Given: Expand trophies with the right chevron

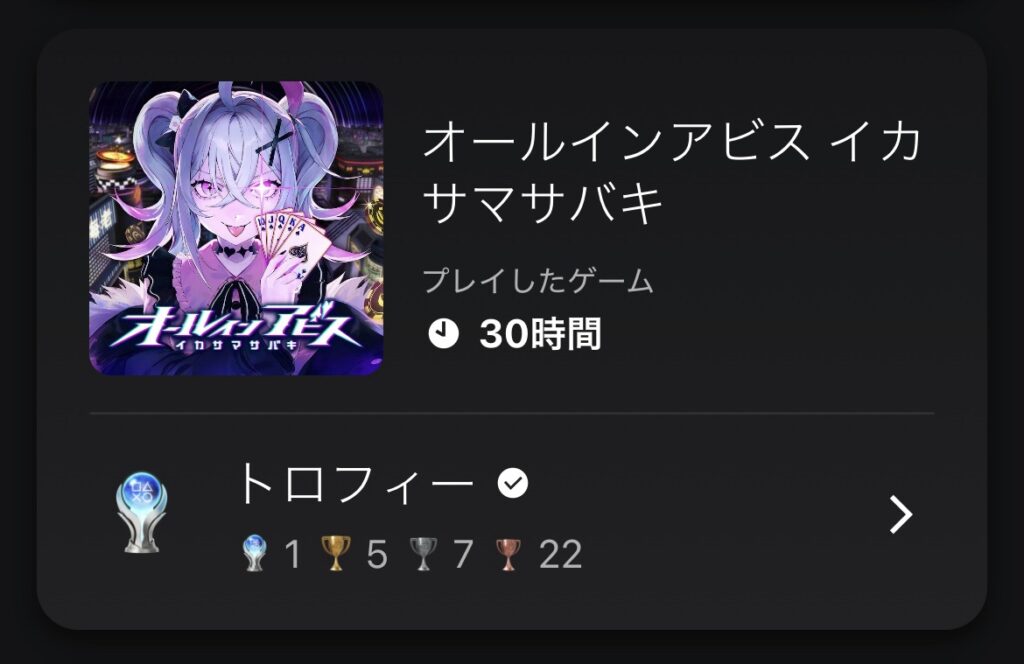Looking at the screenshot, I should [x=901, y=514].
